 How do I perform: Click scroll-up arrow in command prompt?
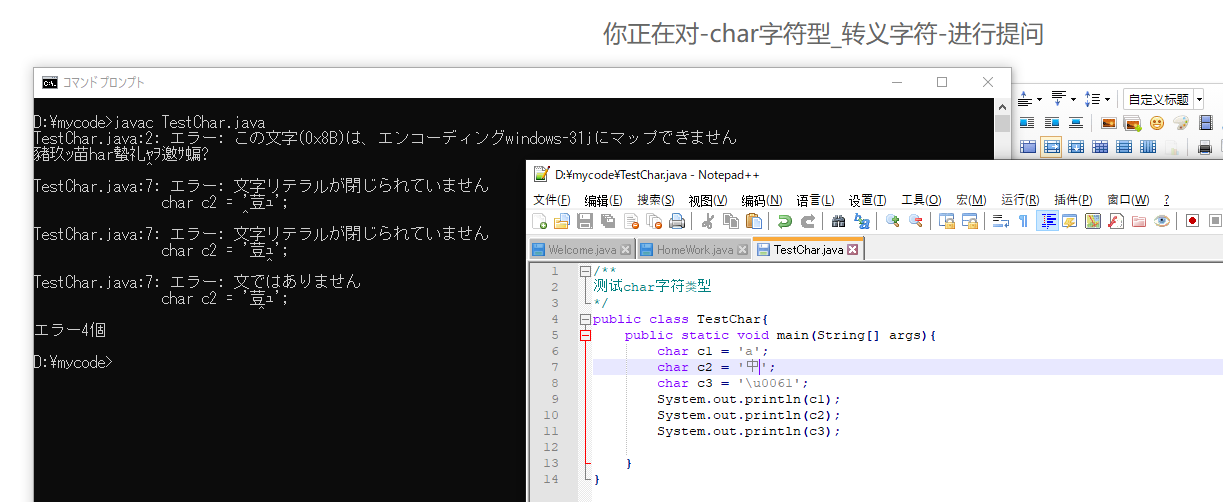(1003, 106)
